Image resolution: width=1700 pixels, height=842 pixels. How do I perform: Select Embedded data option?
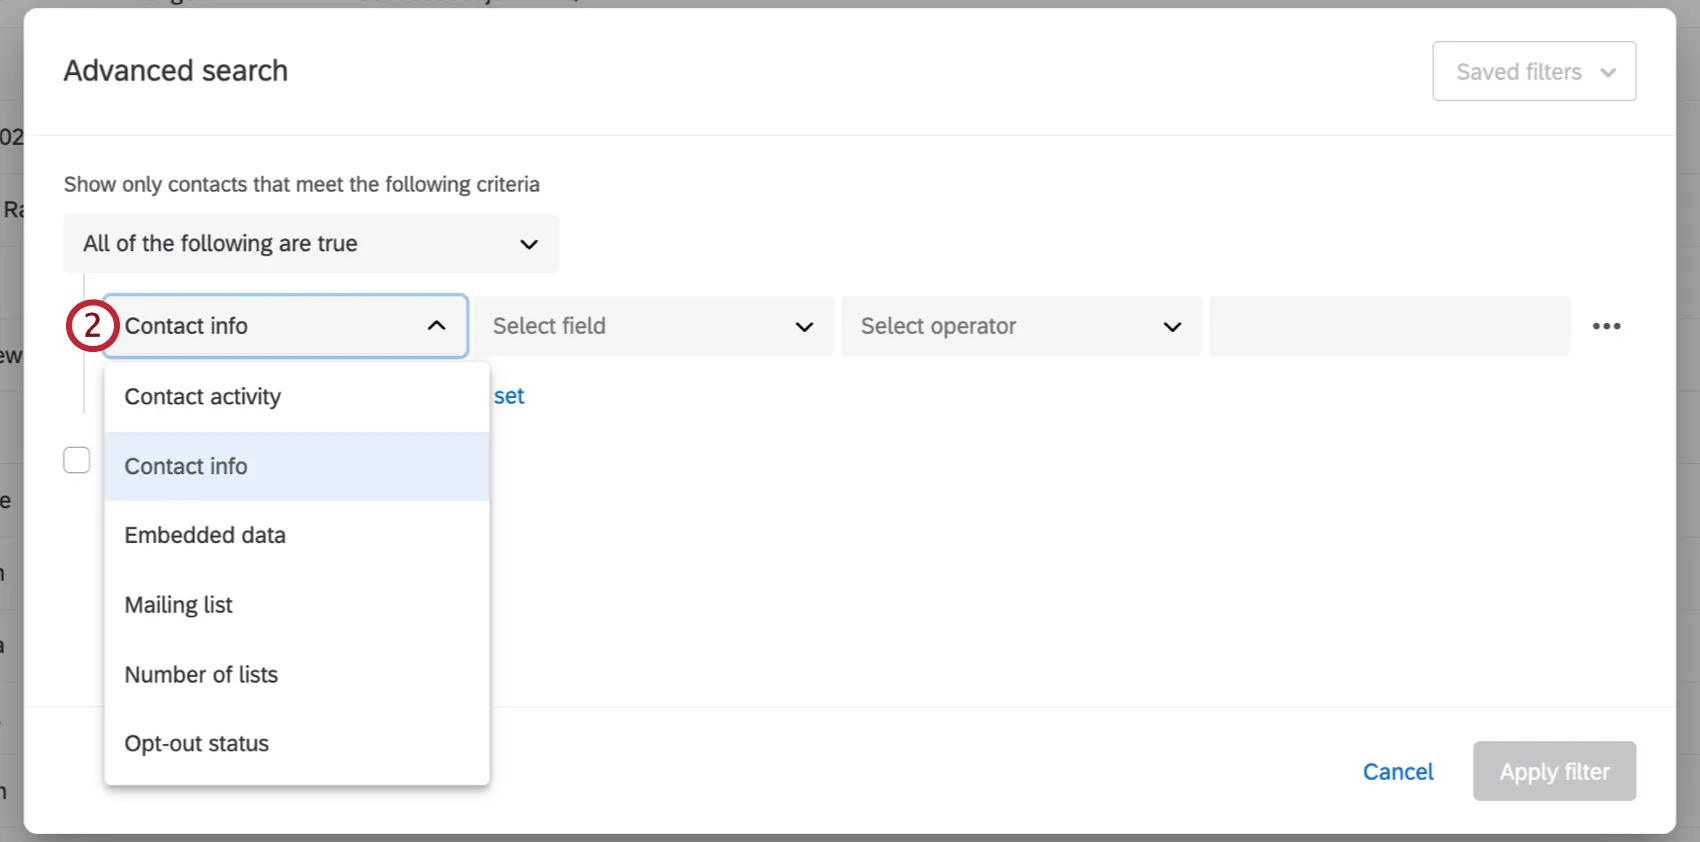[x=205, y=536]
